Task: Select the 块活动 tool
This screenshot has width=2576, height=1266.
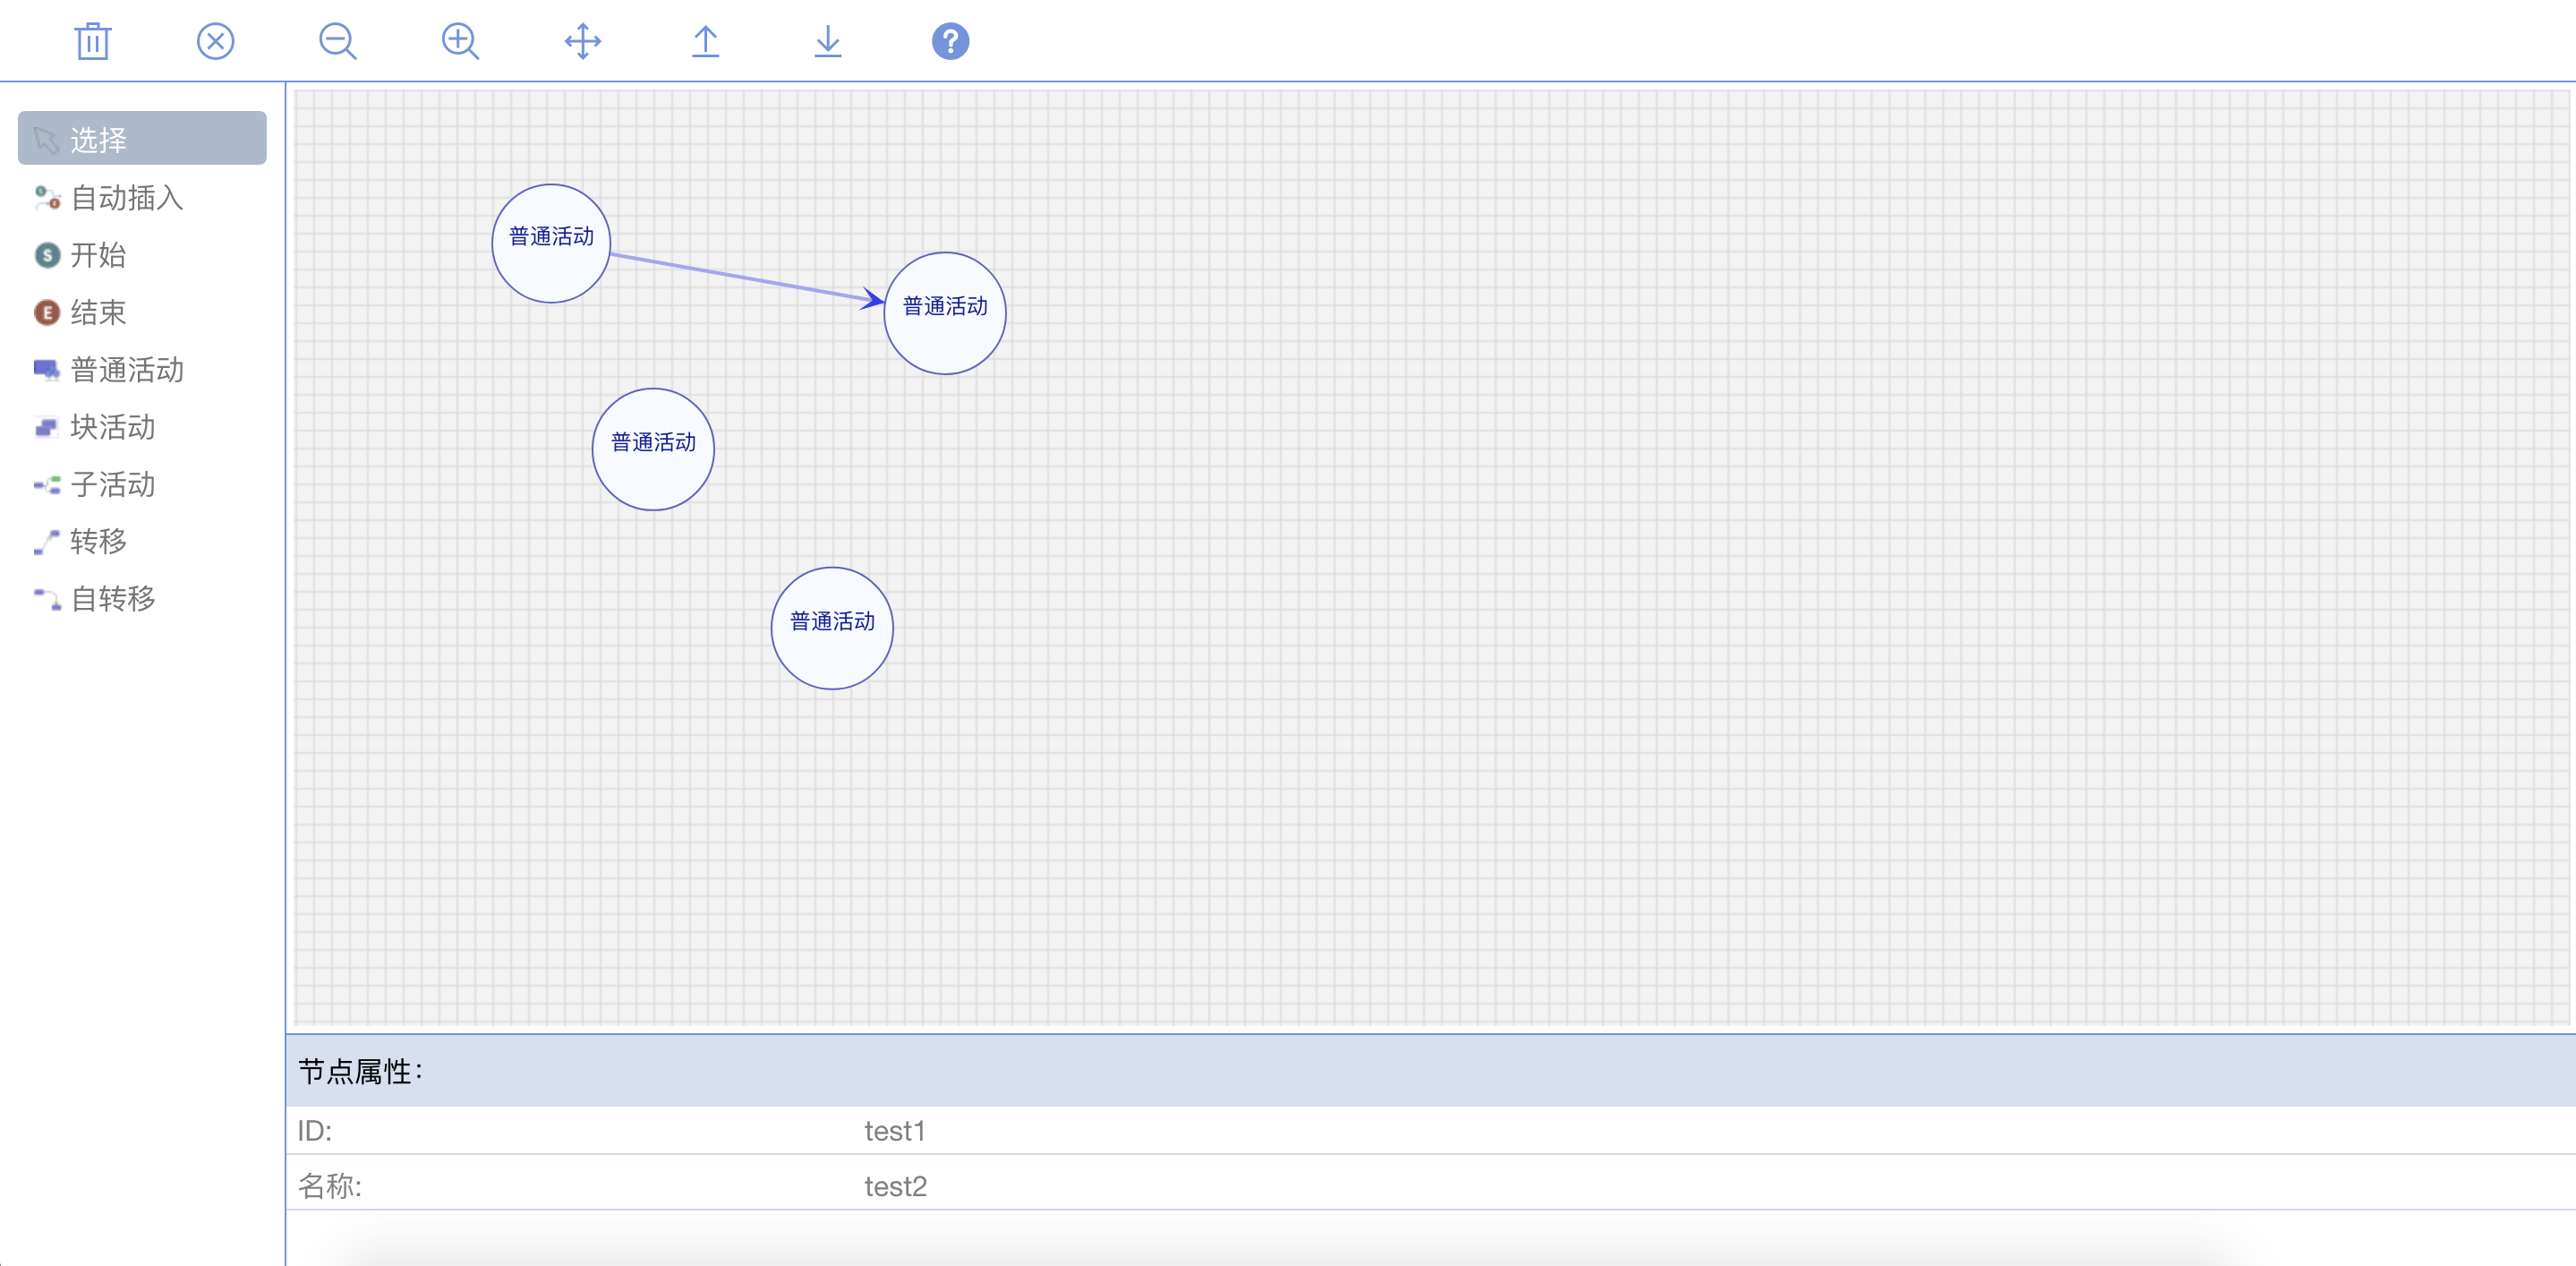Action: [112, 427]
